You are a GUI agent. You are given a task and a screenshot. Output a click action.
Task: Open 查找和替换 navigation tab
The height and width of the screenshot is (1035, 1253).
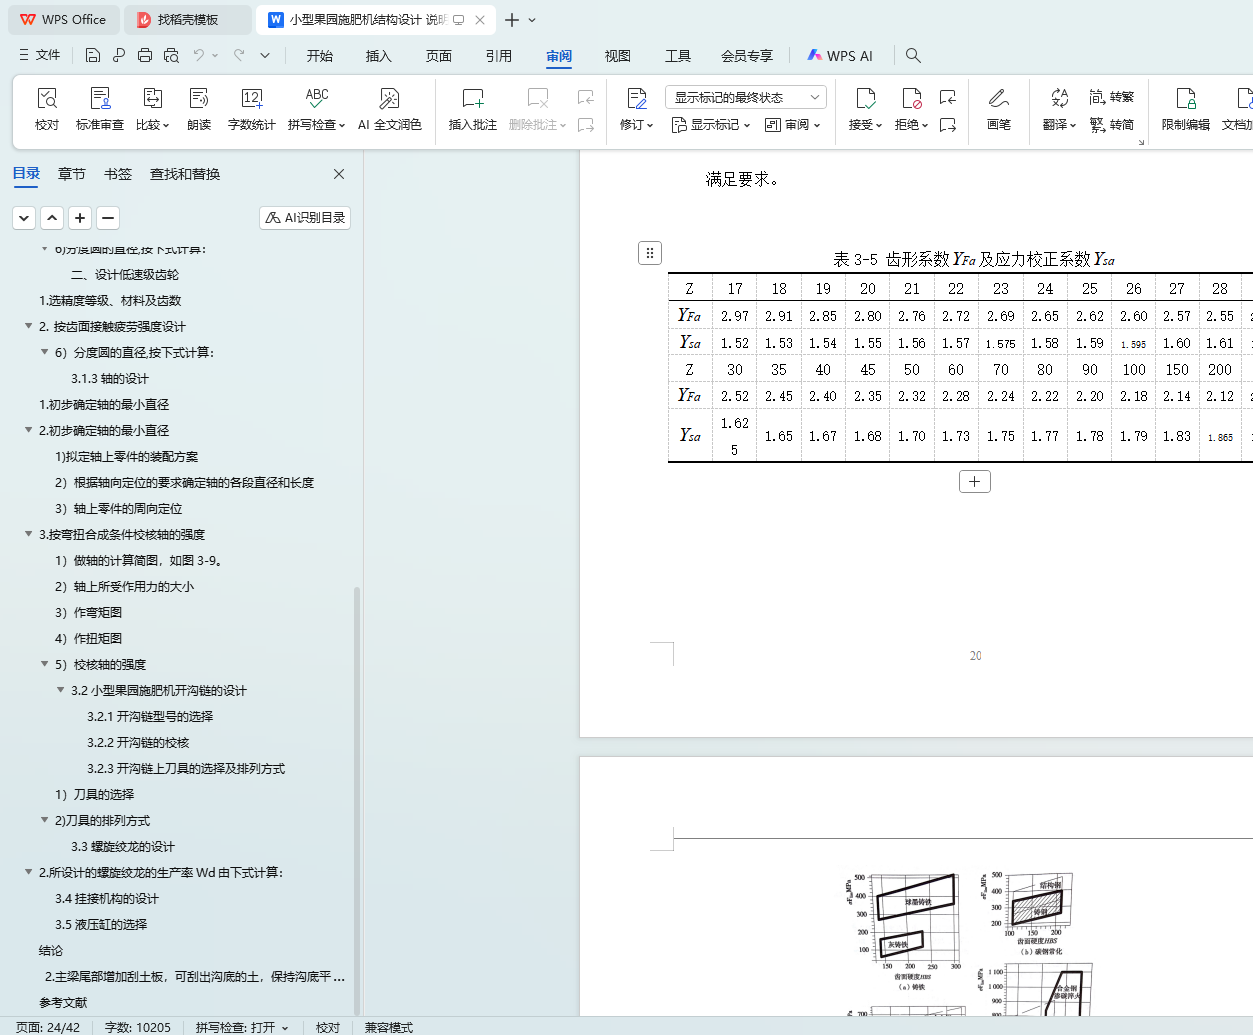point(185,174)
